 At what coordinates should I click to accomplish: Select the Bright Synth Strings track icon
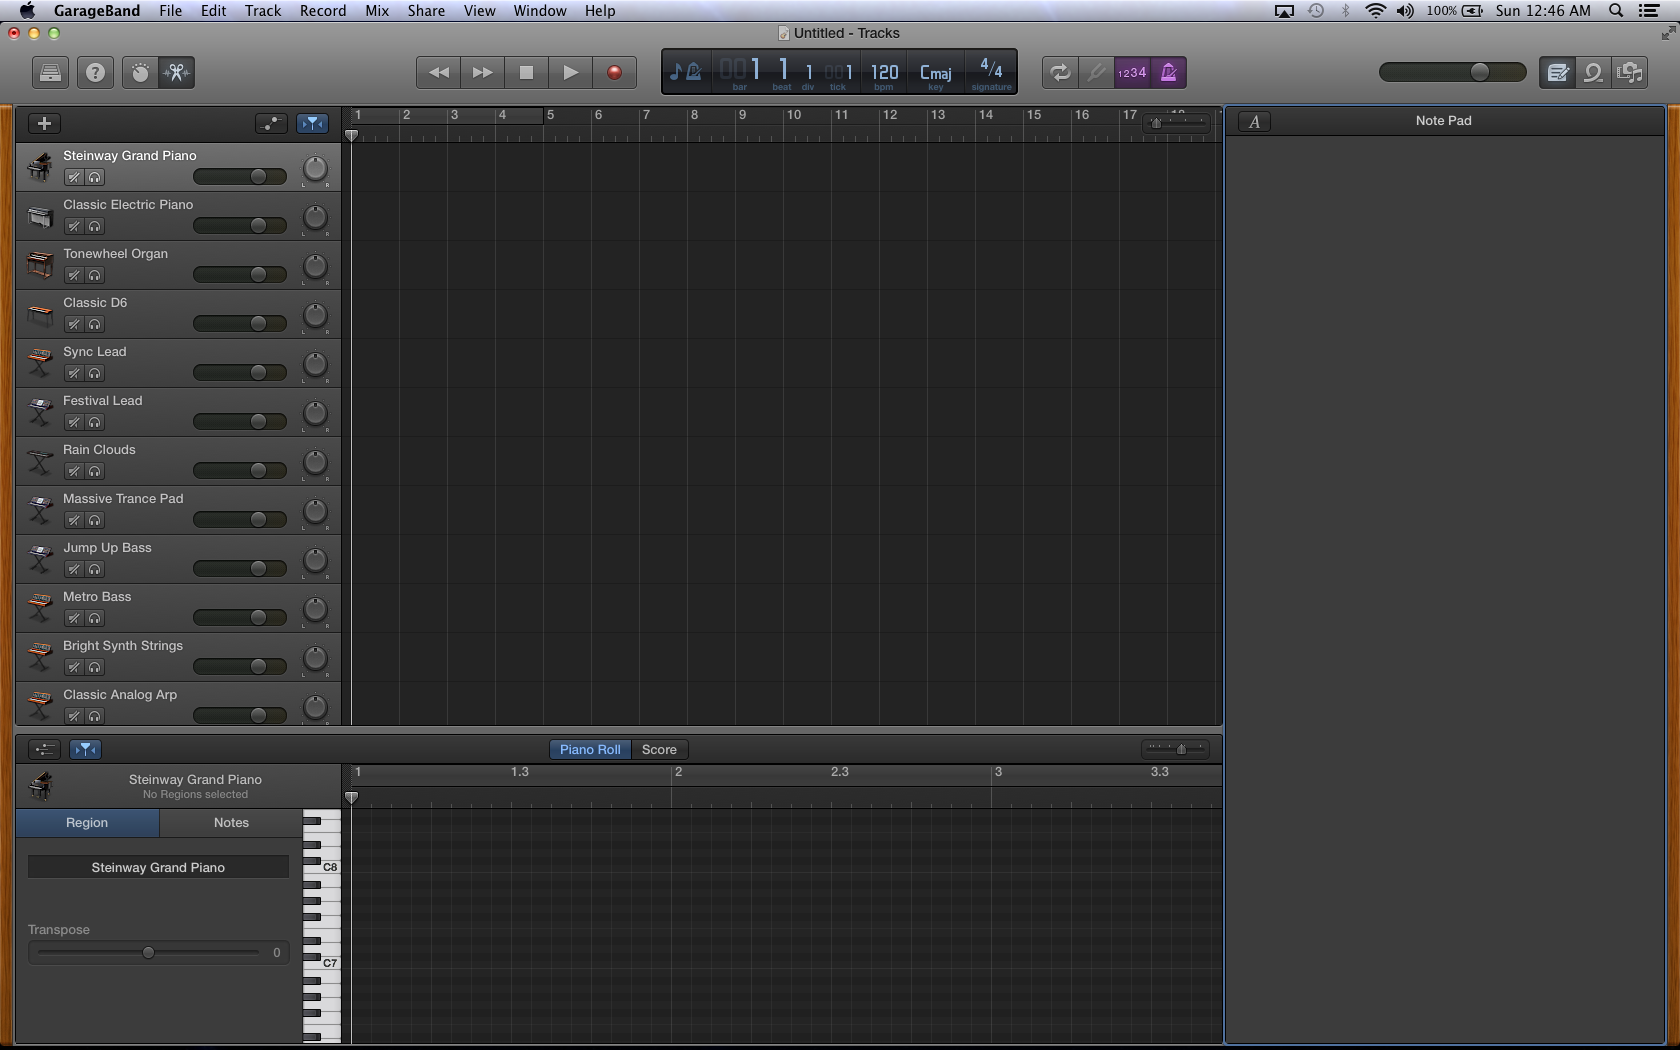click(x=40, y=658)
